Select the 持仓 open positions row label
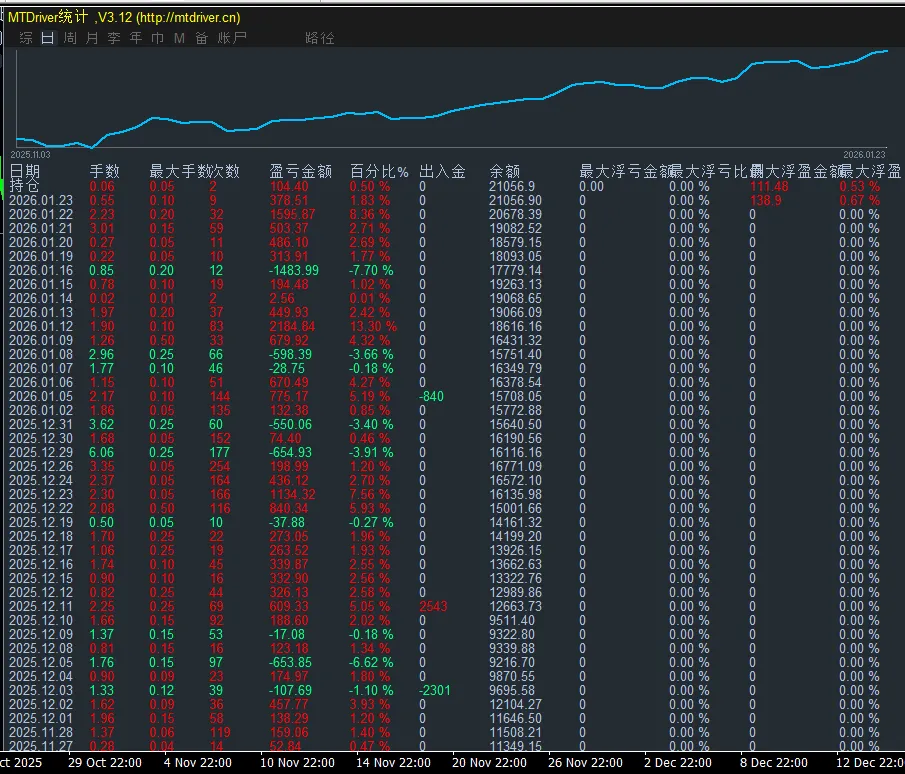This screenshot has width=905, height=774. [x=25, y=185]
